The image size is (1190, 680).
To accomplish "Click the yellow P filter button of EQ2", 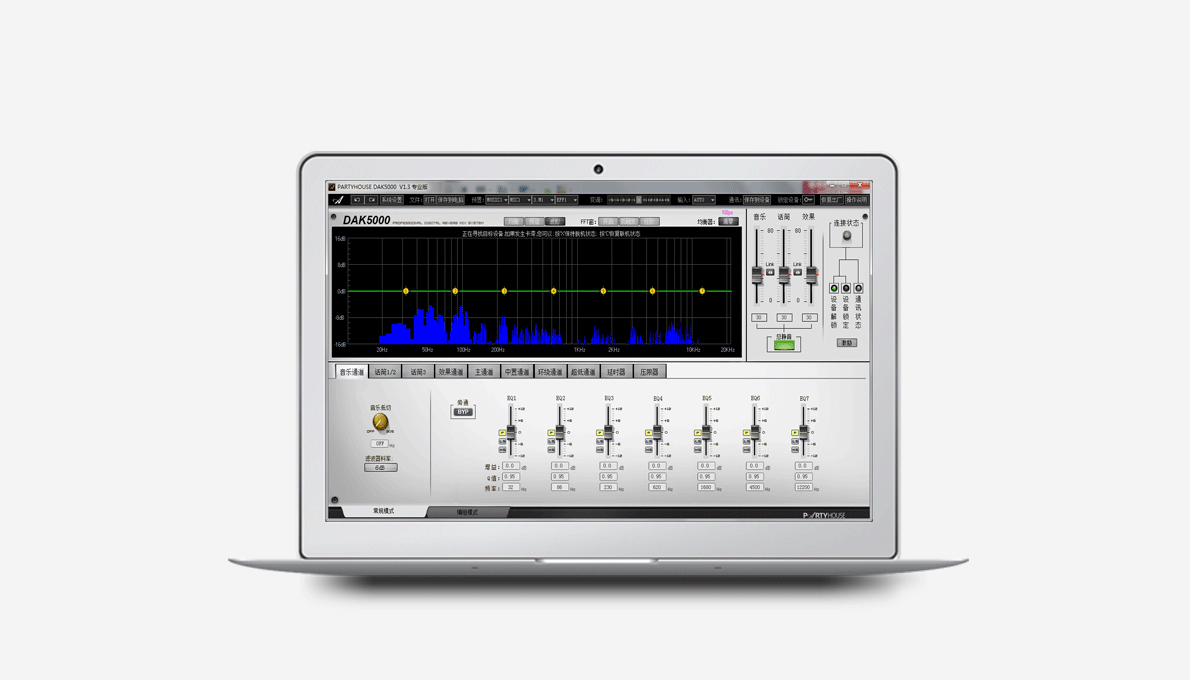I will pyautogui.click(x=551, y=433).
